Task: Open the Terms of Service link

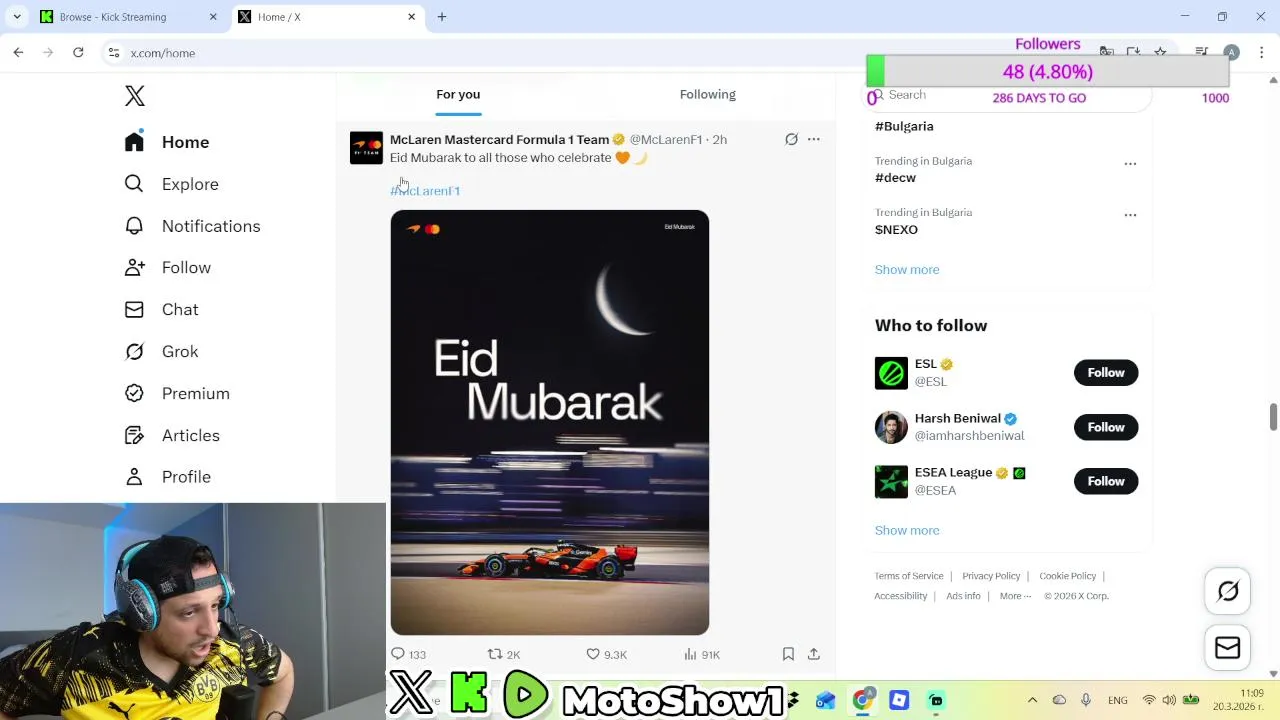Action: tap(909, 576)
